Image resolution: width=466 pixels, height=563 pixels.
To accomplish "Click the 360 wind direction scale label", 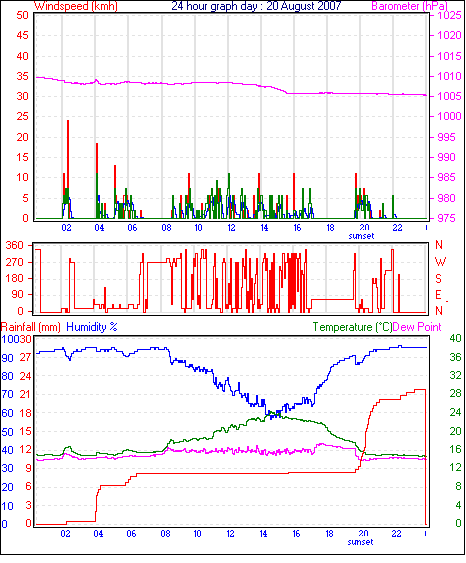I will [x=15, y=246].
